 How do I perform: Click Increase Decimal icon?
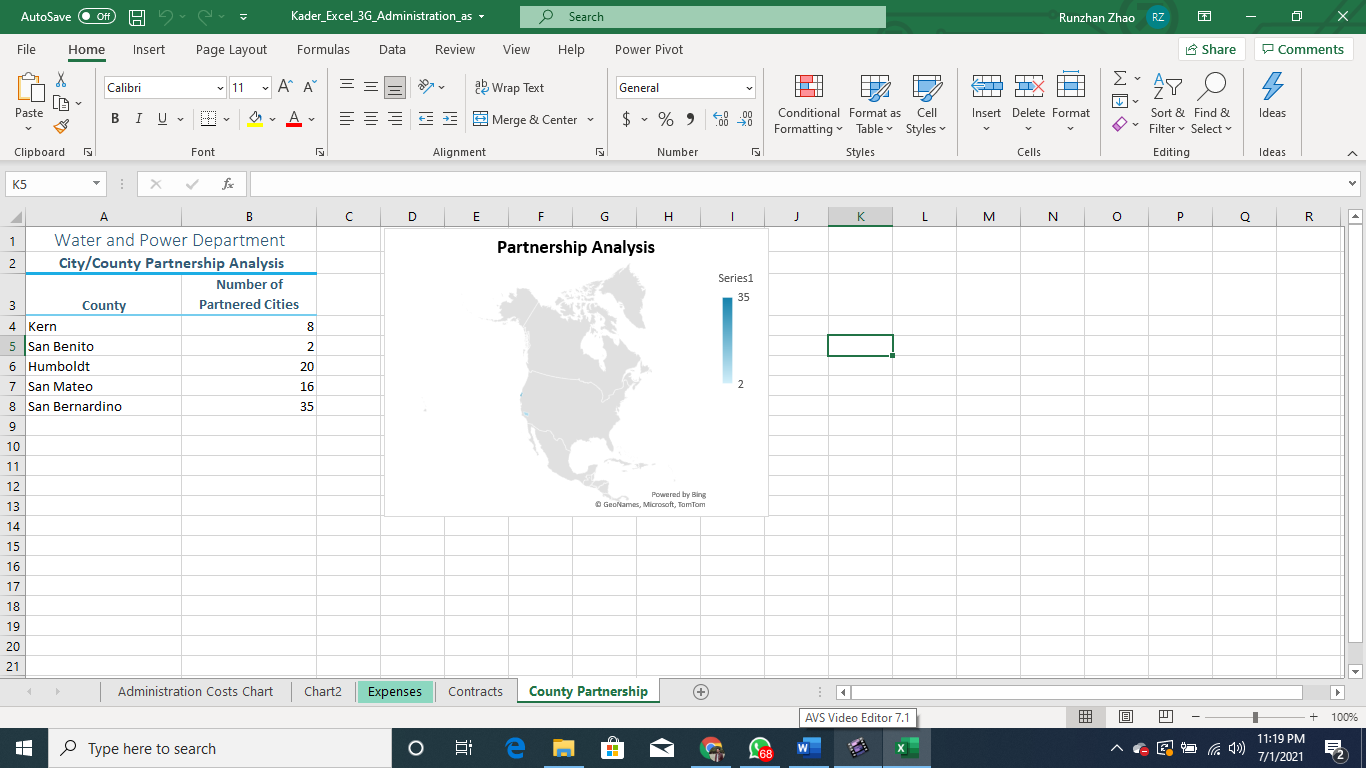[720, 119]
